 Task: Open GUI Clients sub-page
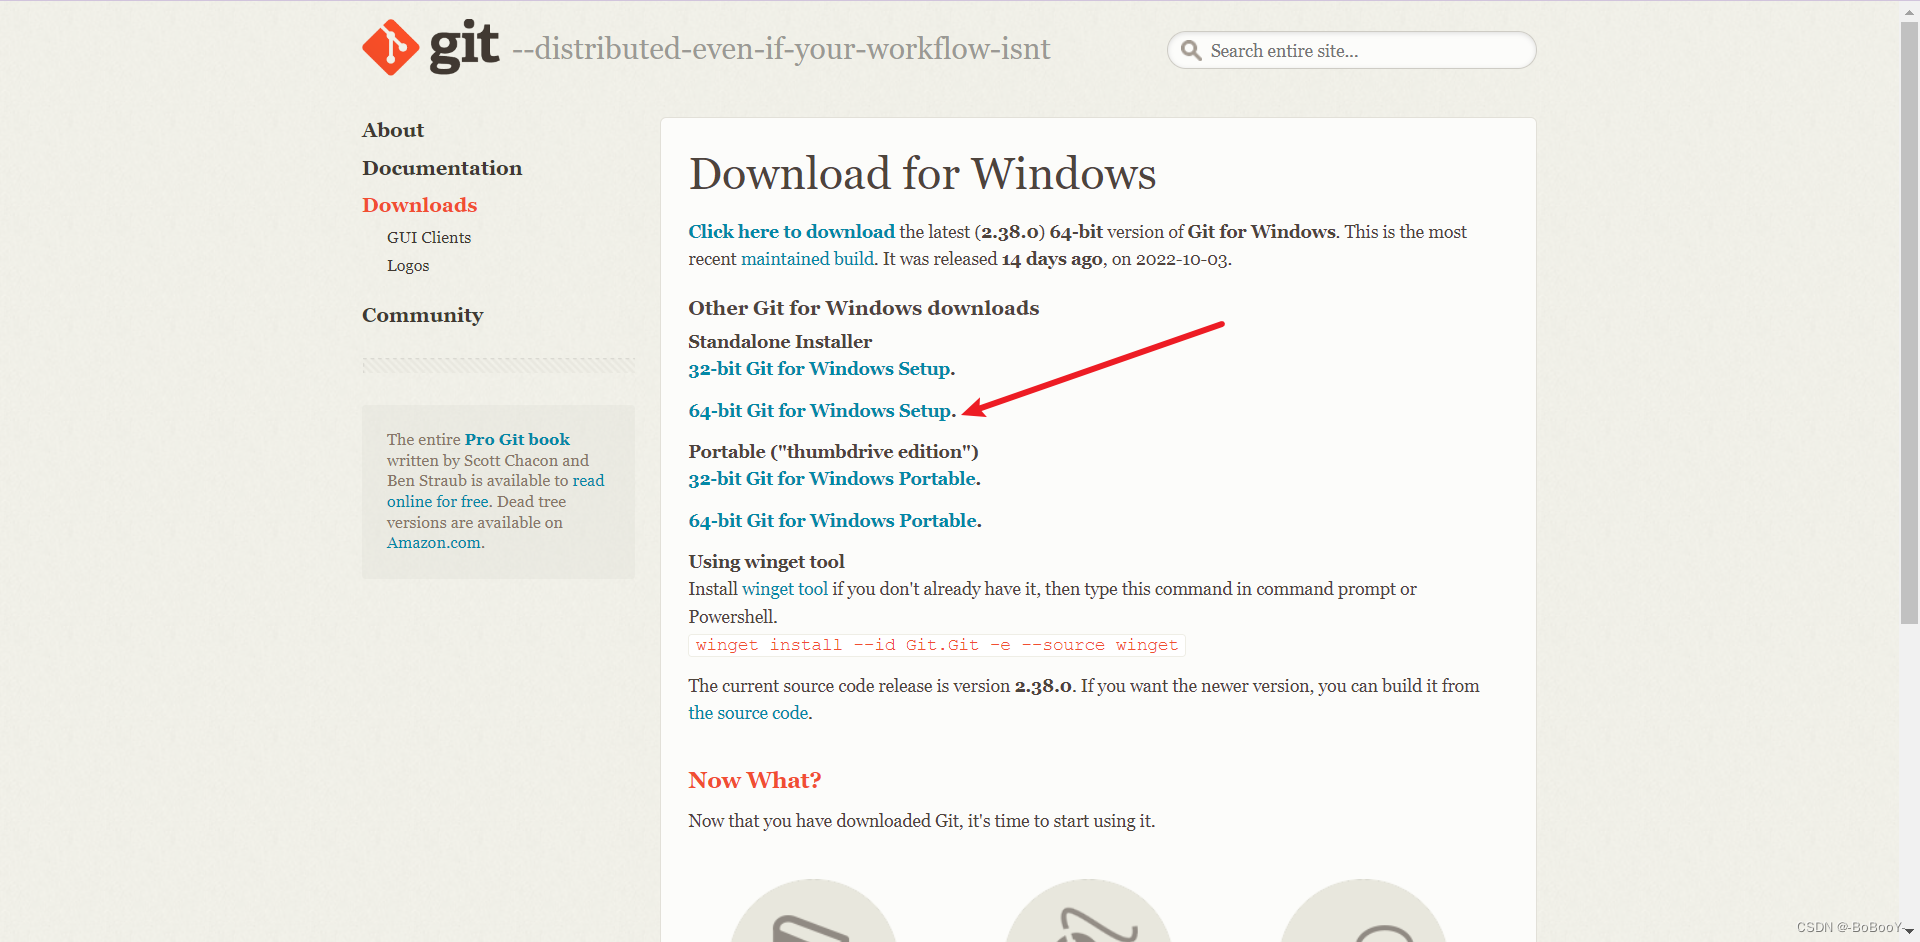click(429, 237)
